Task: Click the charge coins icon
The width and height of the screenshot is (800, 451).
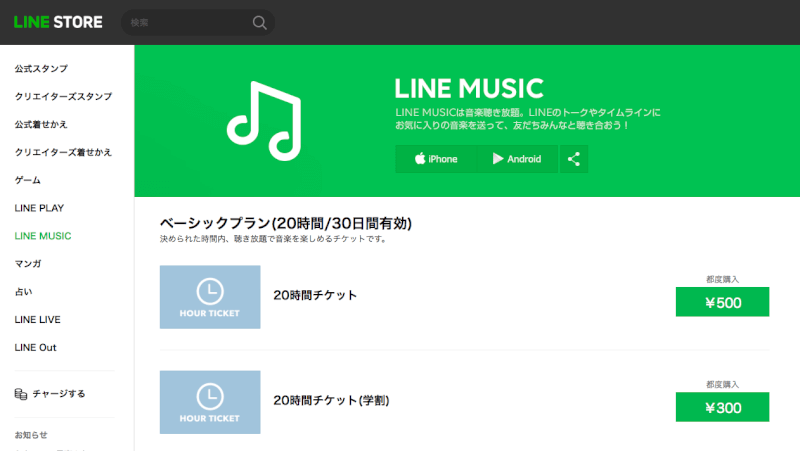Action: (x=21, y=394)
